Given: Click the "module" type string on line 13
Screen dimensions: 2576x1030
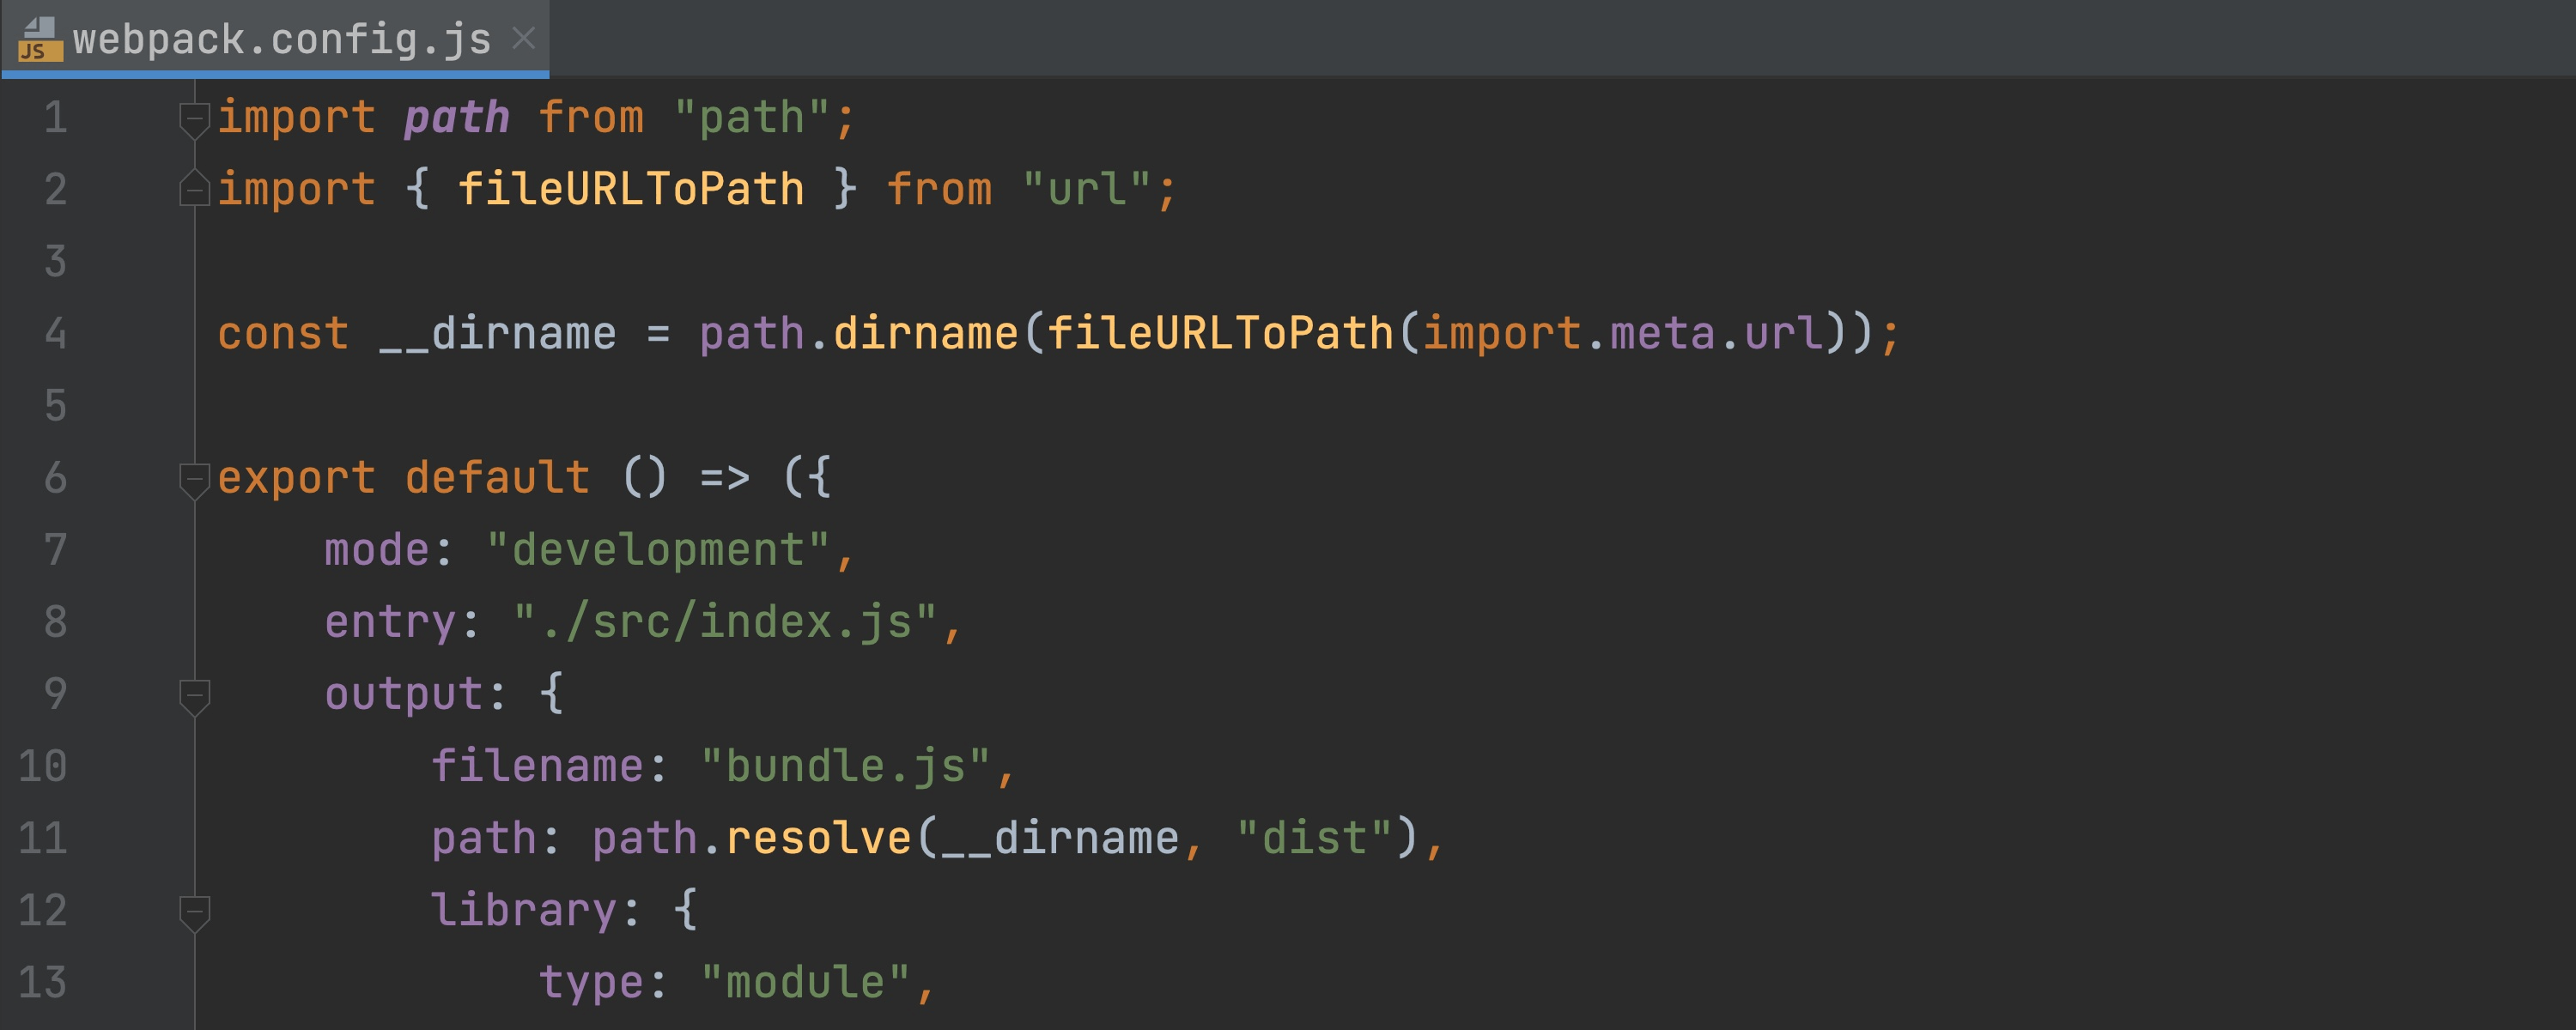Looking at the screenshot, I should pos(805,982).
